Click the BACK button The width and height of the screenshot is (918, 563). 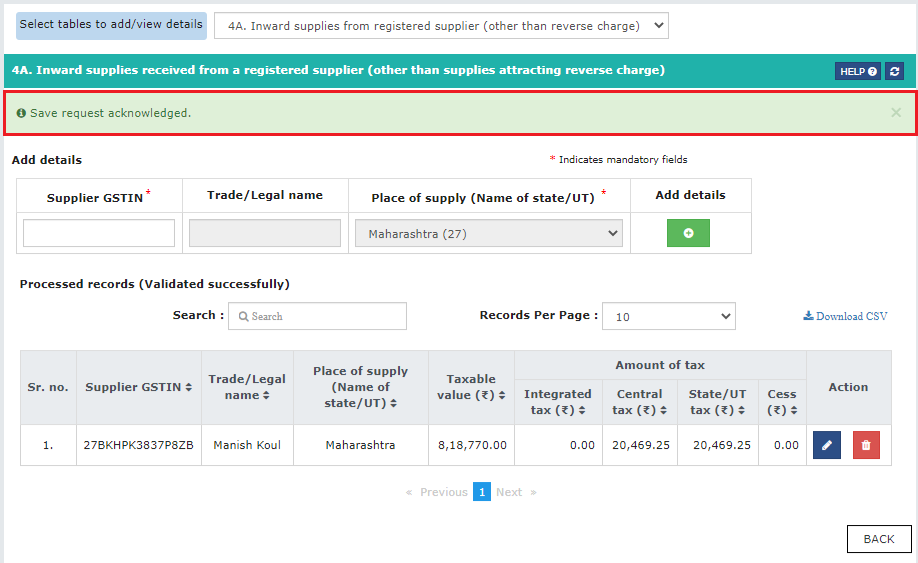tap(879, 539)
